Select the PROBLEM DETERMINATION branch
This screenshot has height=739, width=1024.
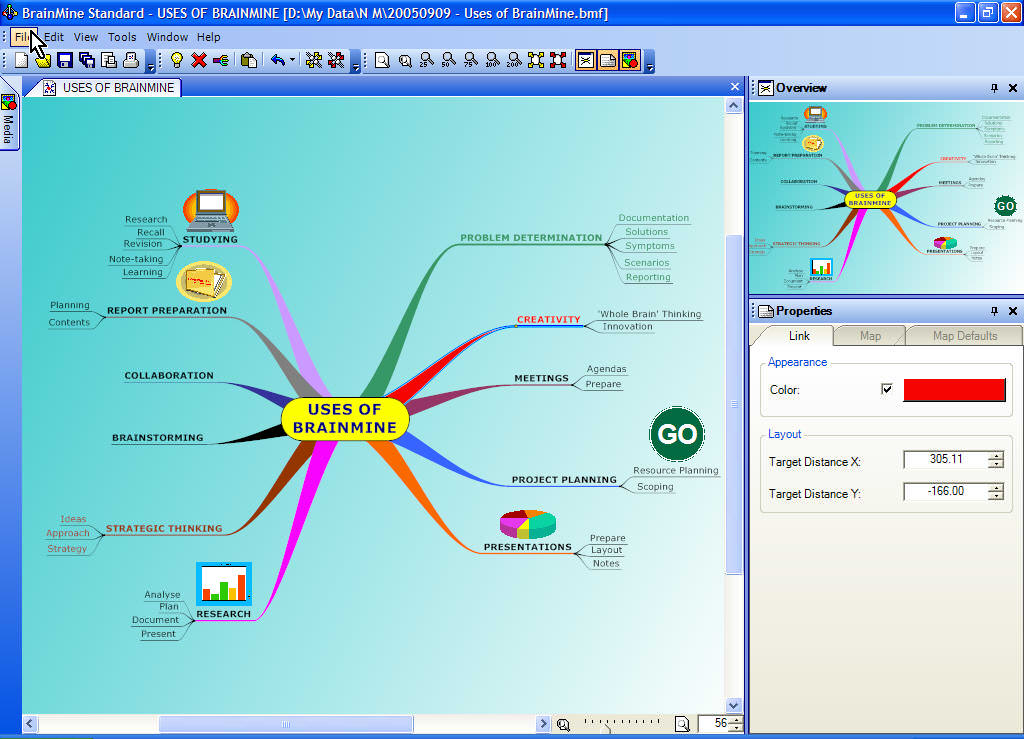click(531, 238)
